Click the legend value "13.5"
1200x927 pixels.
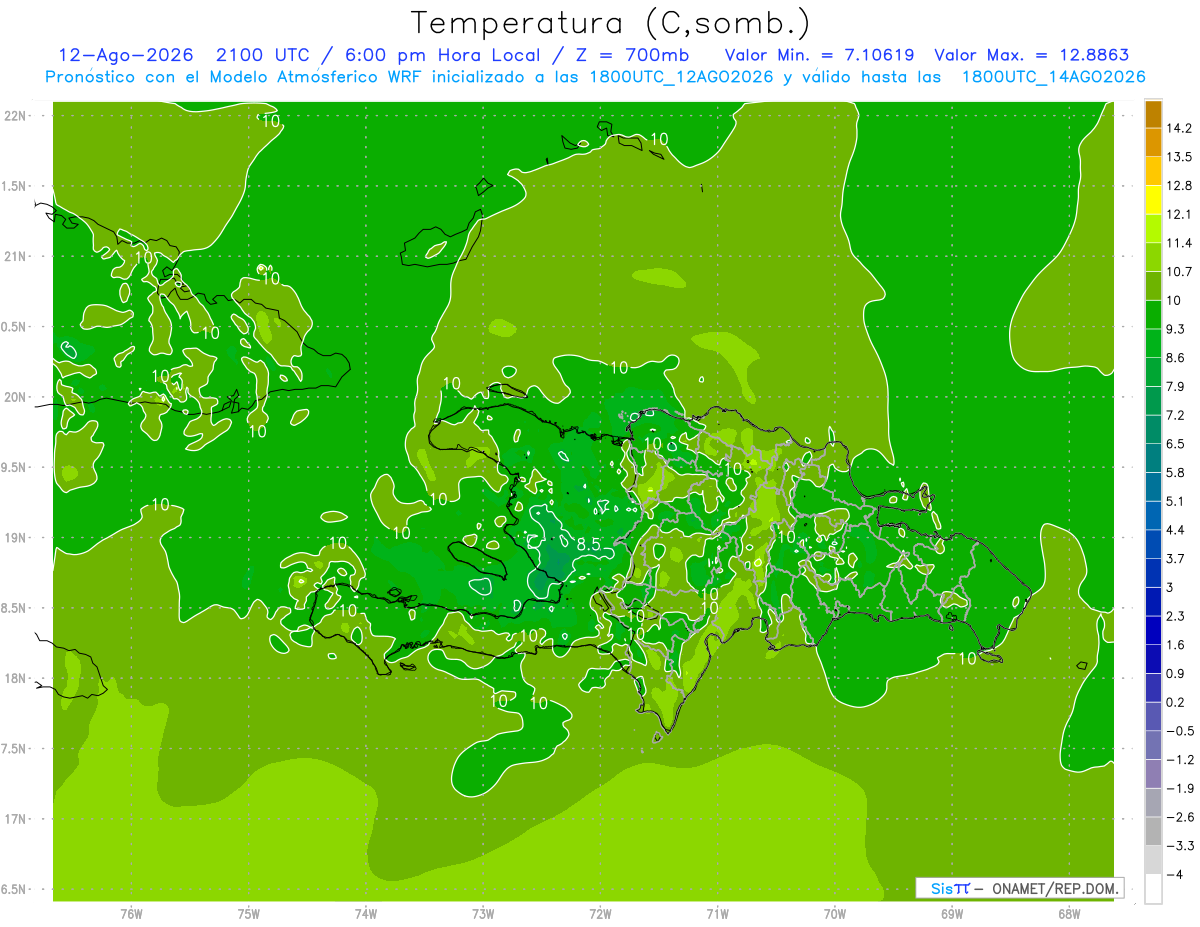coord(1180,157)
